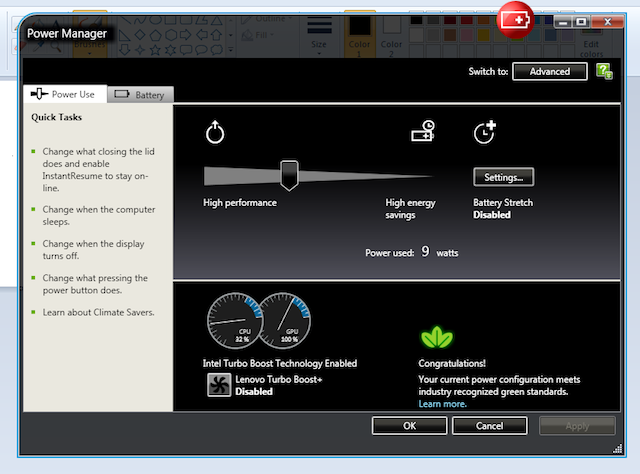Follow the Learn more. link

(442, 404)
